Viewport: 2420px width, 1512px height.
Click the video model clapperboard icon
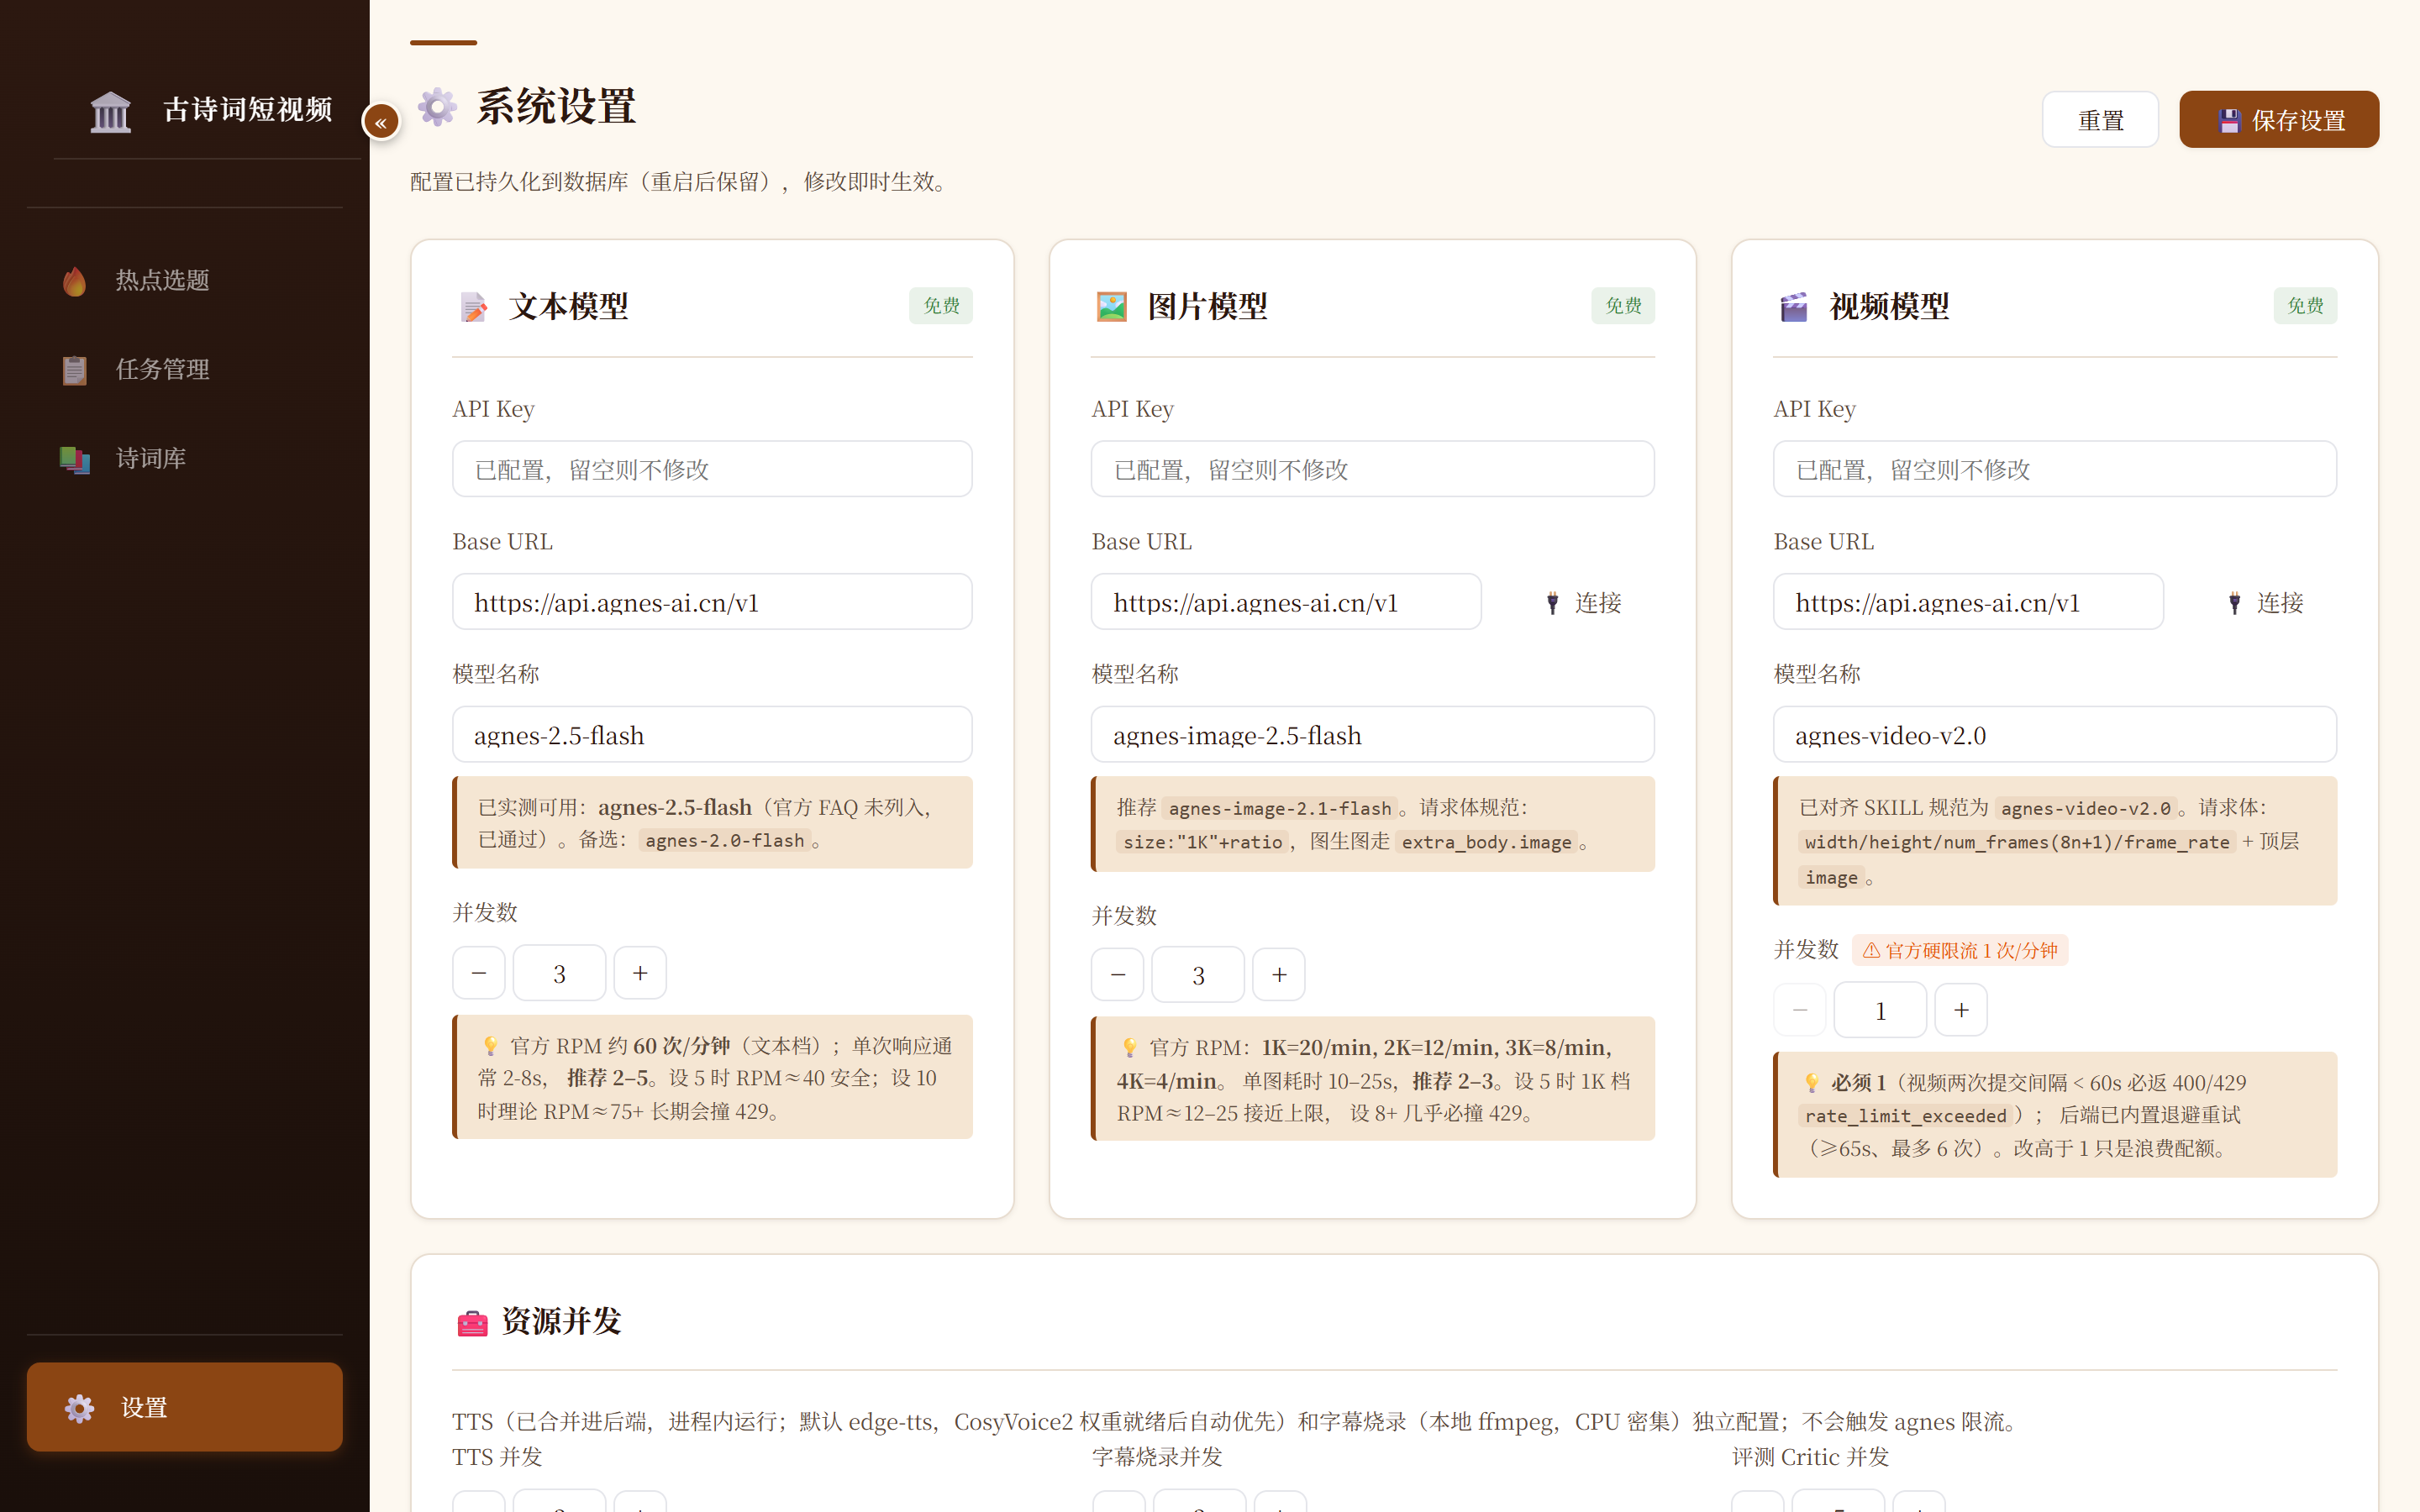(1794, 307)
